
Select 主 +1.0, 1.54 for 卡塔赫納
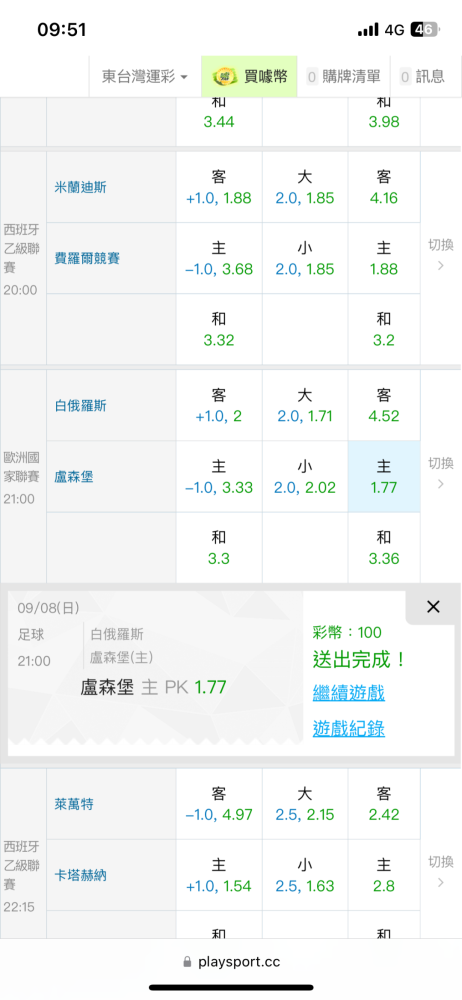(219, 876)
